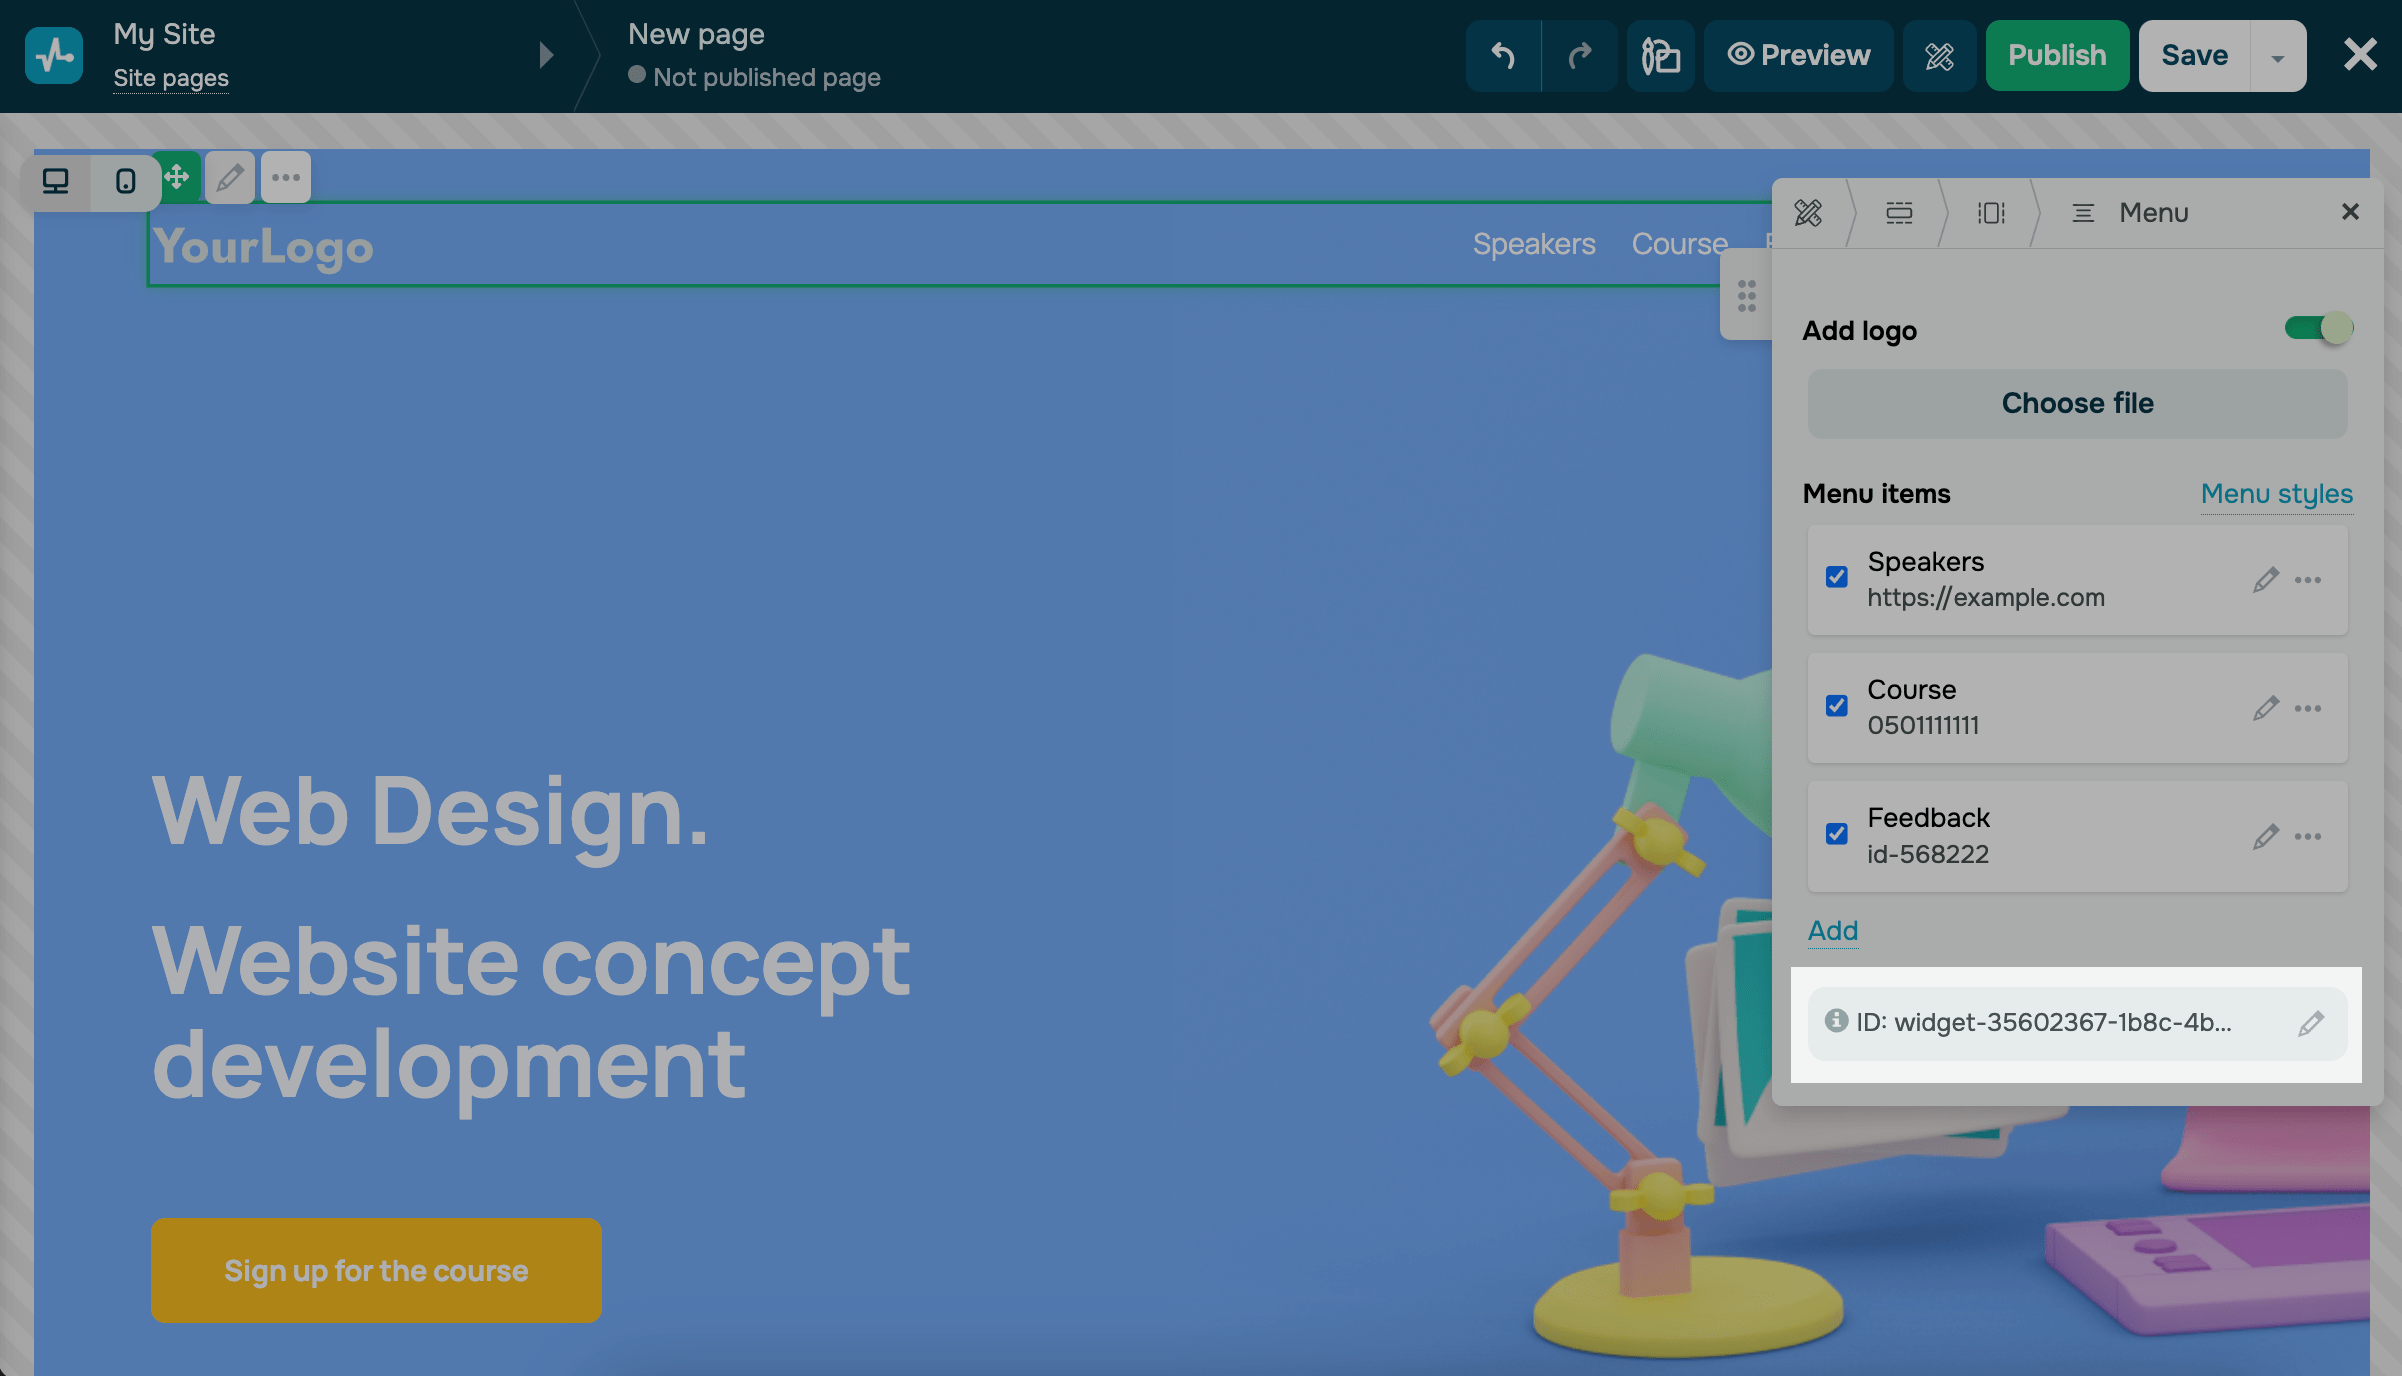Click the redo arrow icon
Viewport: 2402px width, 1376px height.
click(x=1579, y=55)
